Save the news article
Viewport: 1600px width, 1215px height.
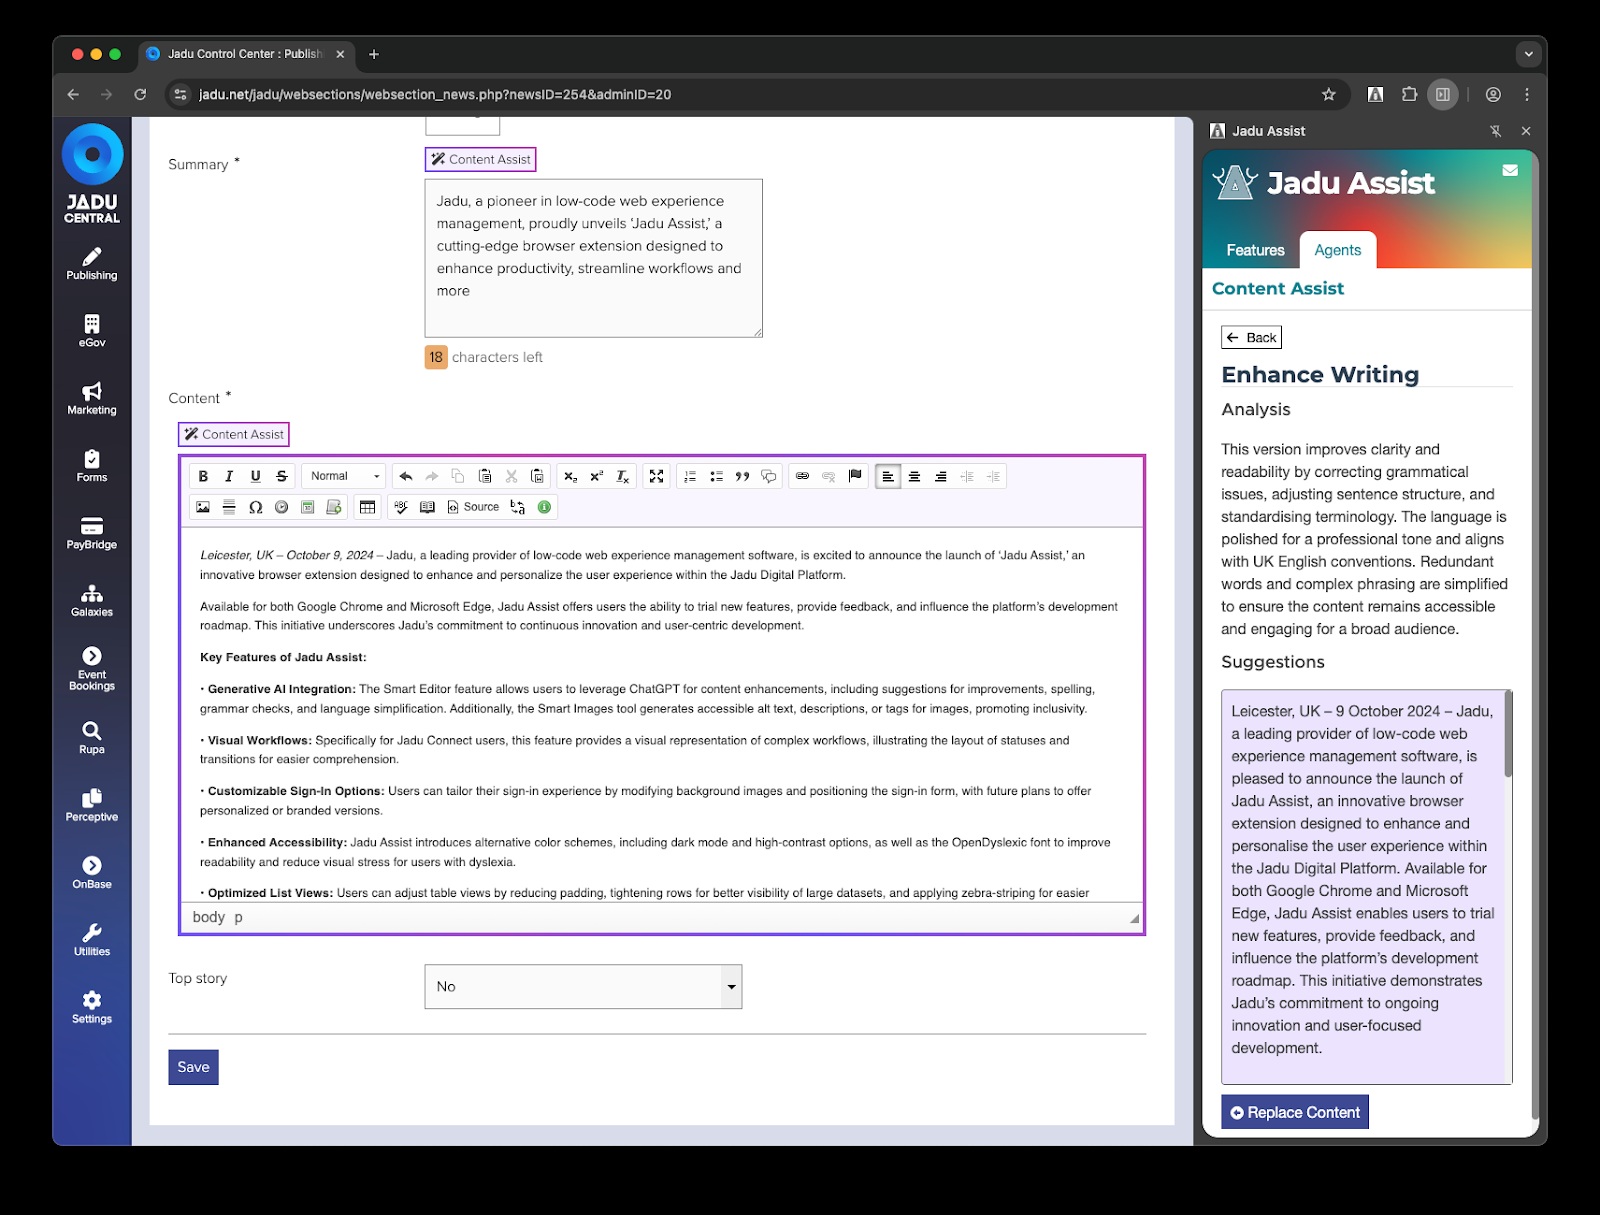[193, 1067]
